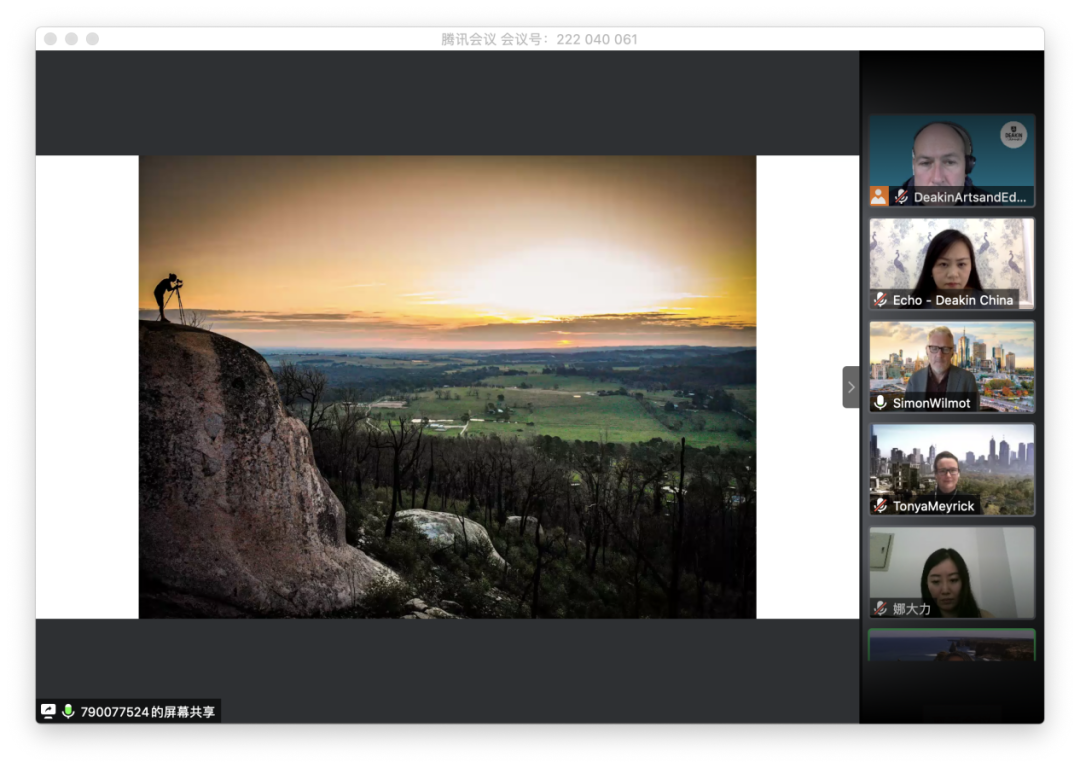Image resolution: width=1080 pixels, height=768 pixels.
Task: Click the shared sunset landscape photo
Action: click(447, 386)
